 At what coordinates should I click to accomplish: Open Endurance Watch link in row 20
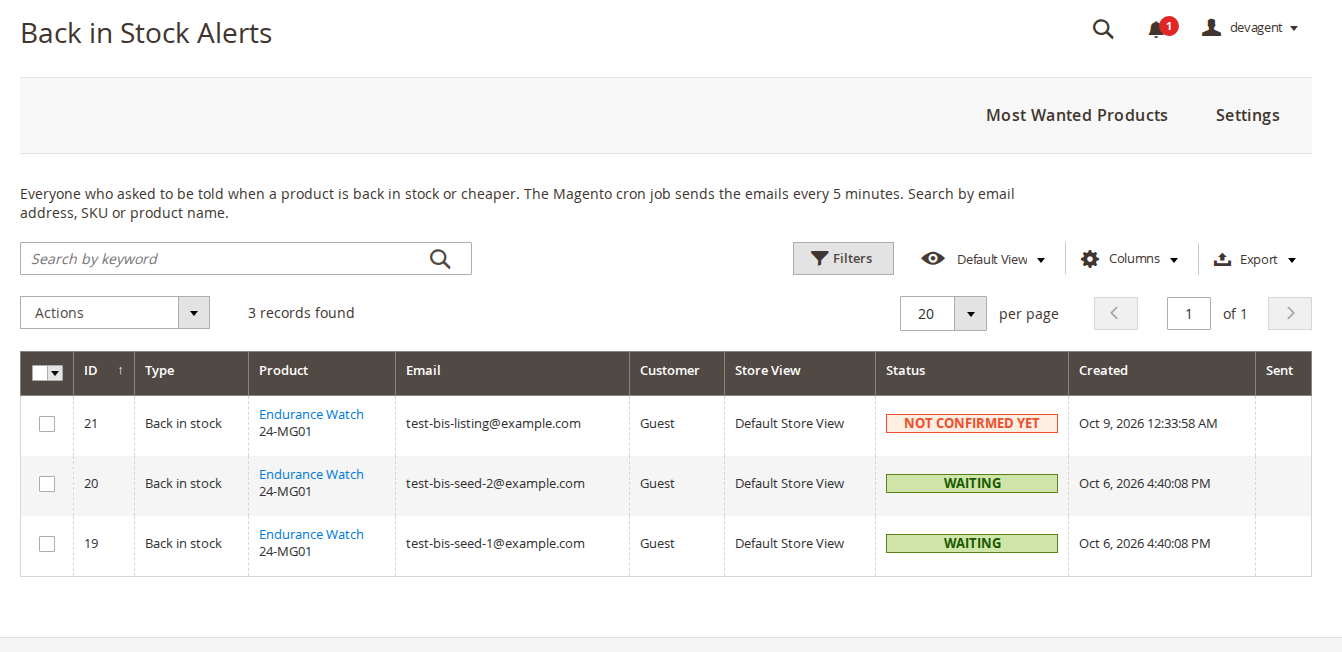coord(311,474)
